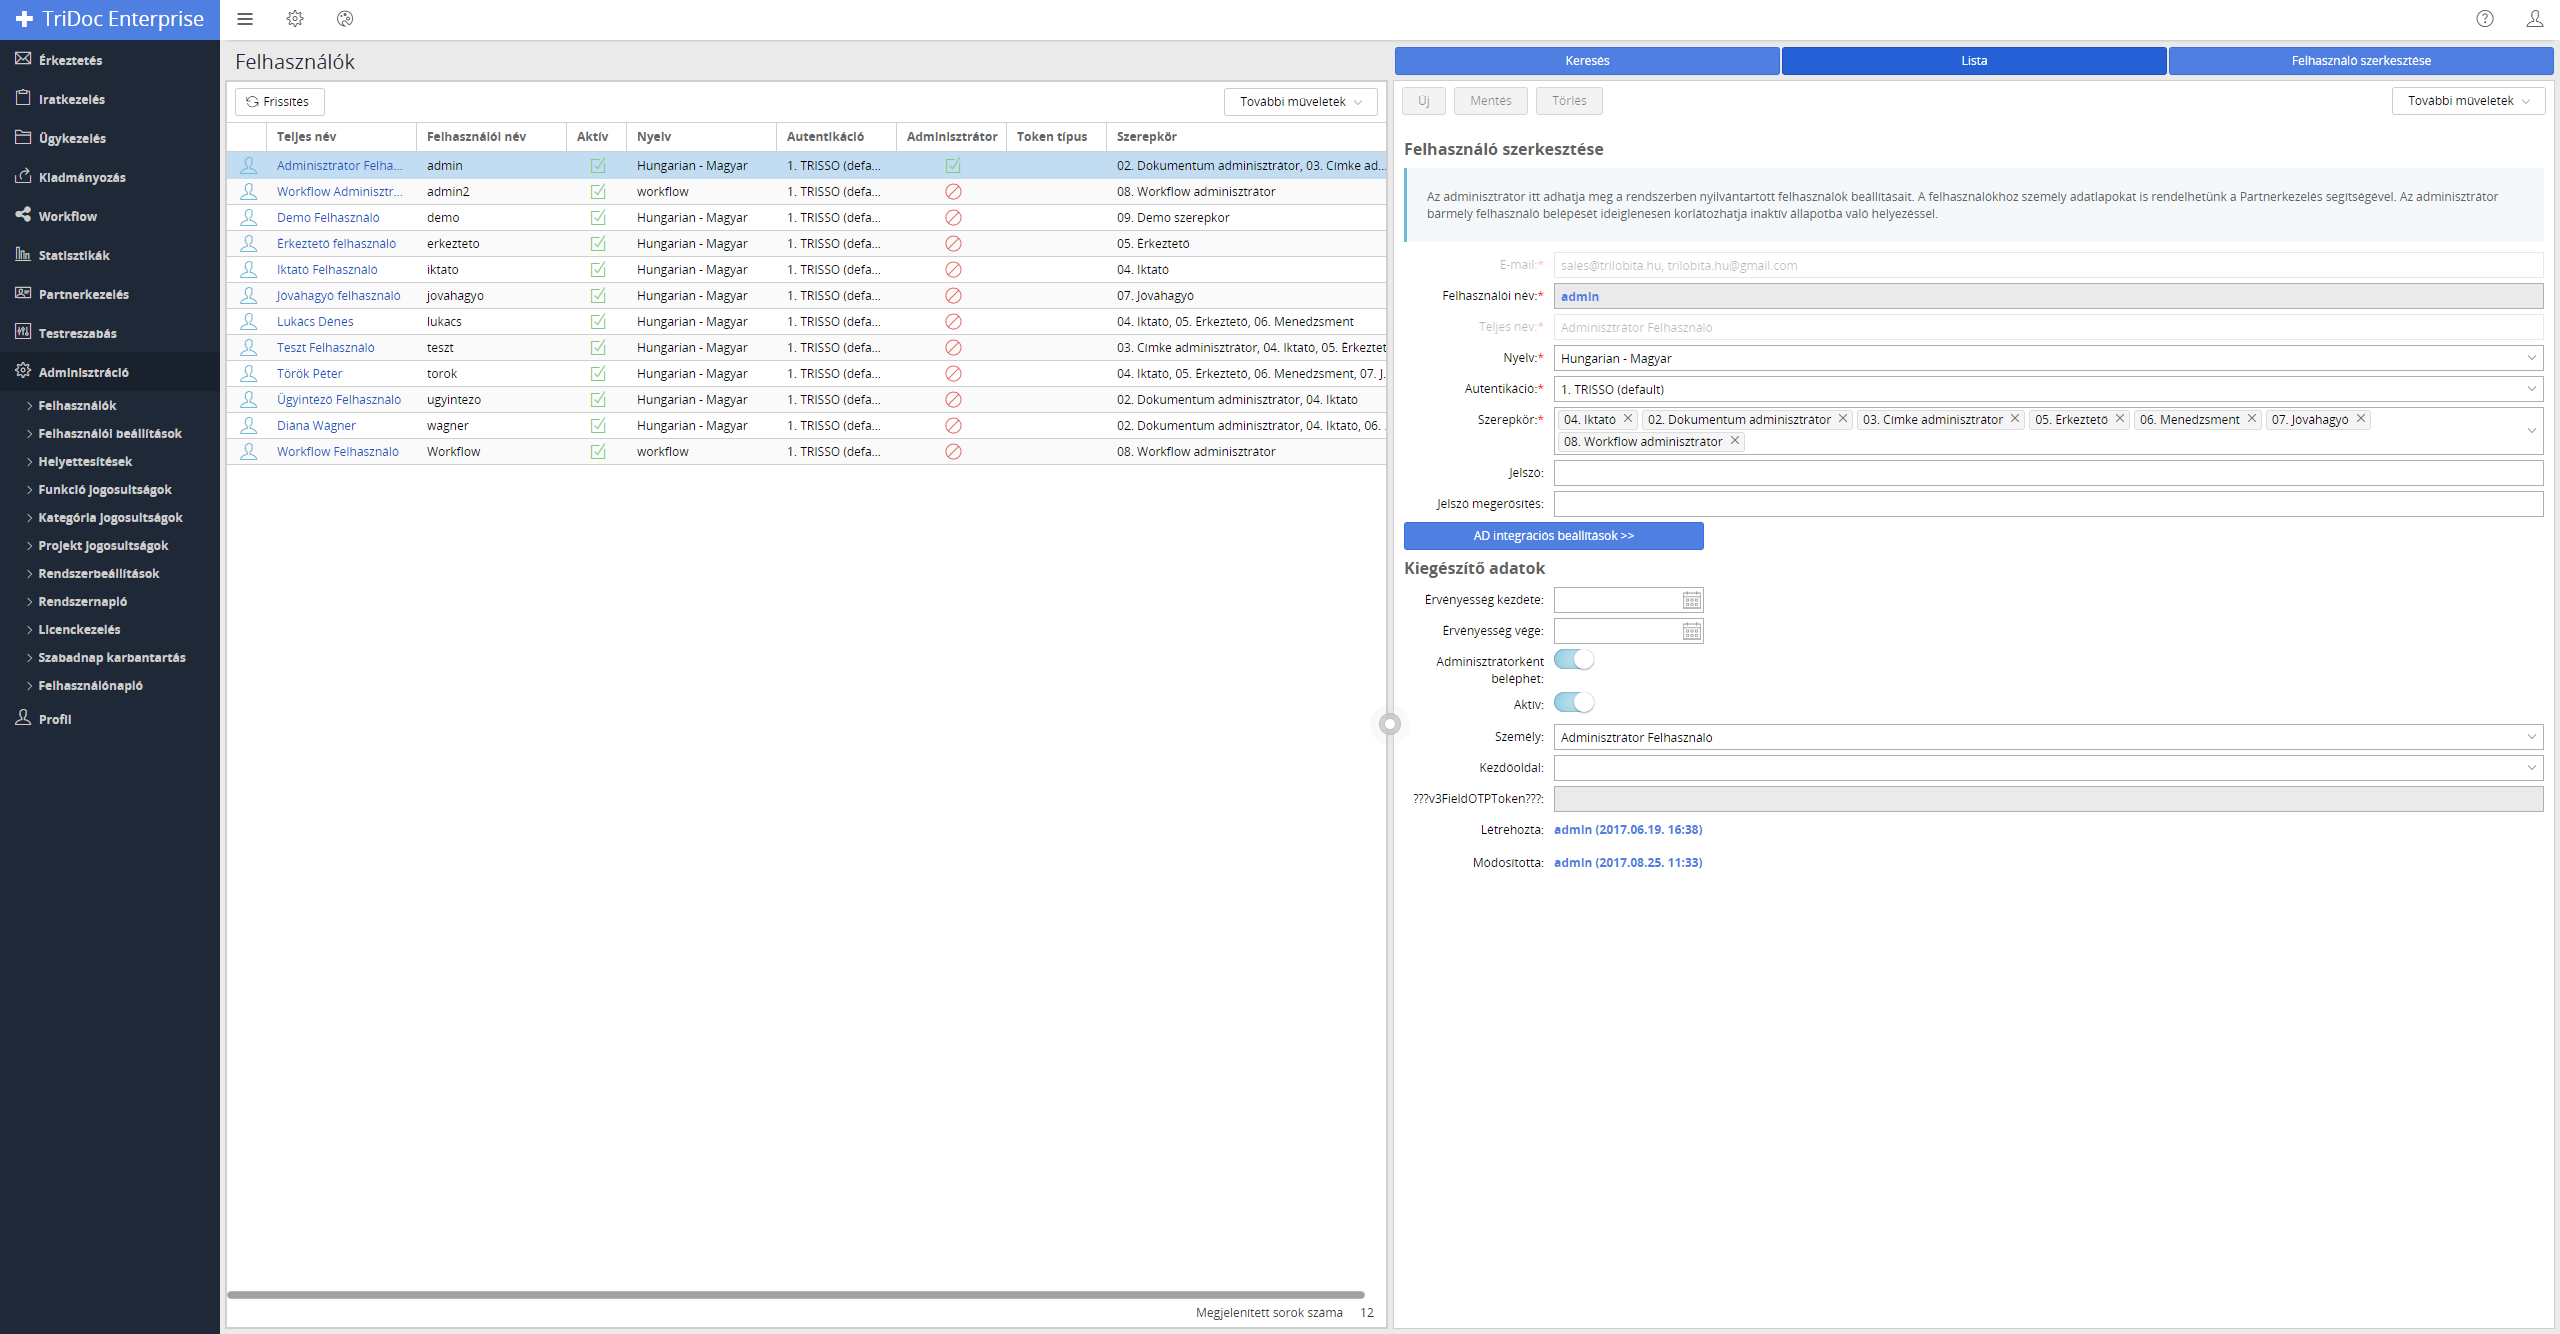Open the Lukacs Denes user link
The image size is (2560, 1334).
coord(315,321)
